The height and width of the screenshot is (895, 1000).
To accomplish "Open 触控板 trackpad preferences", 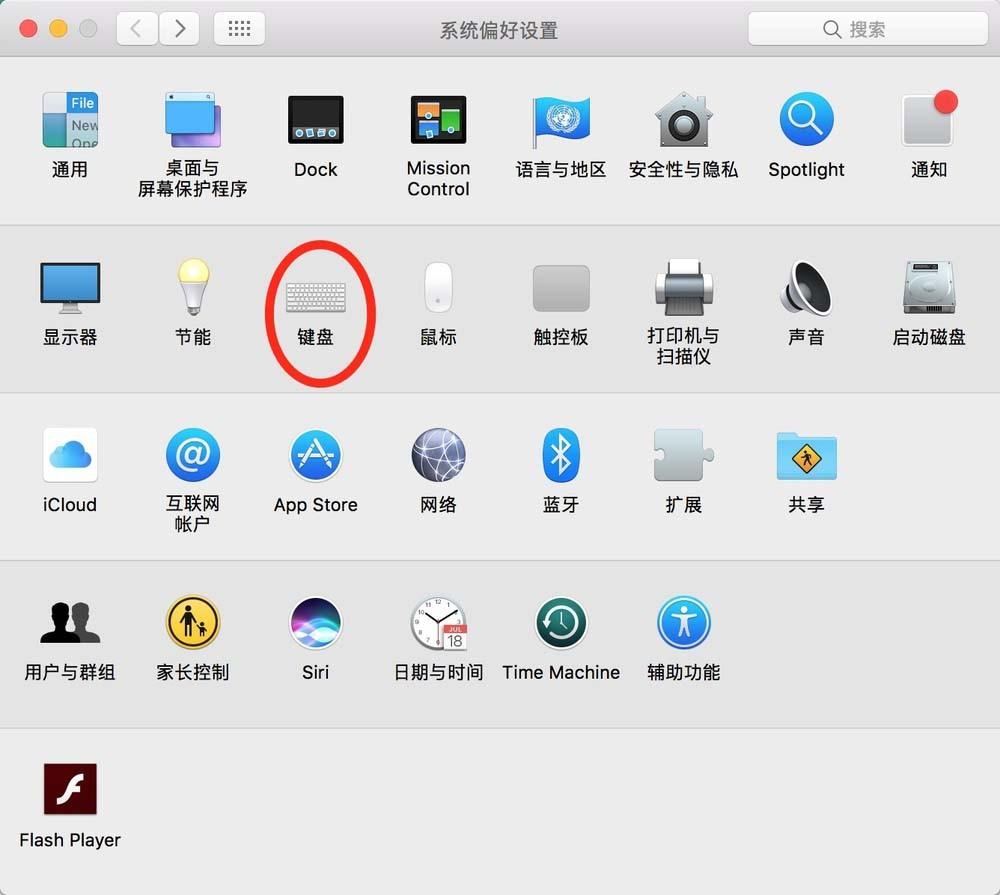I will (561, 288).
